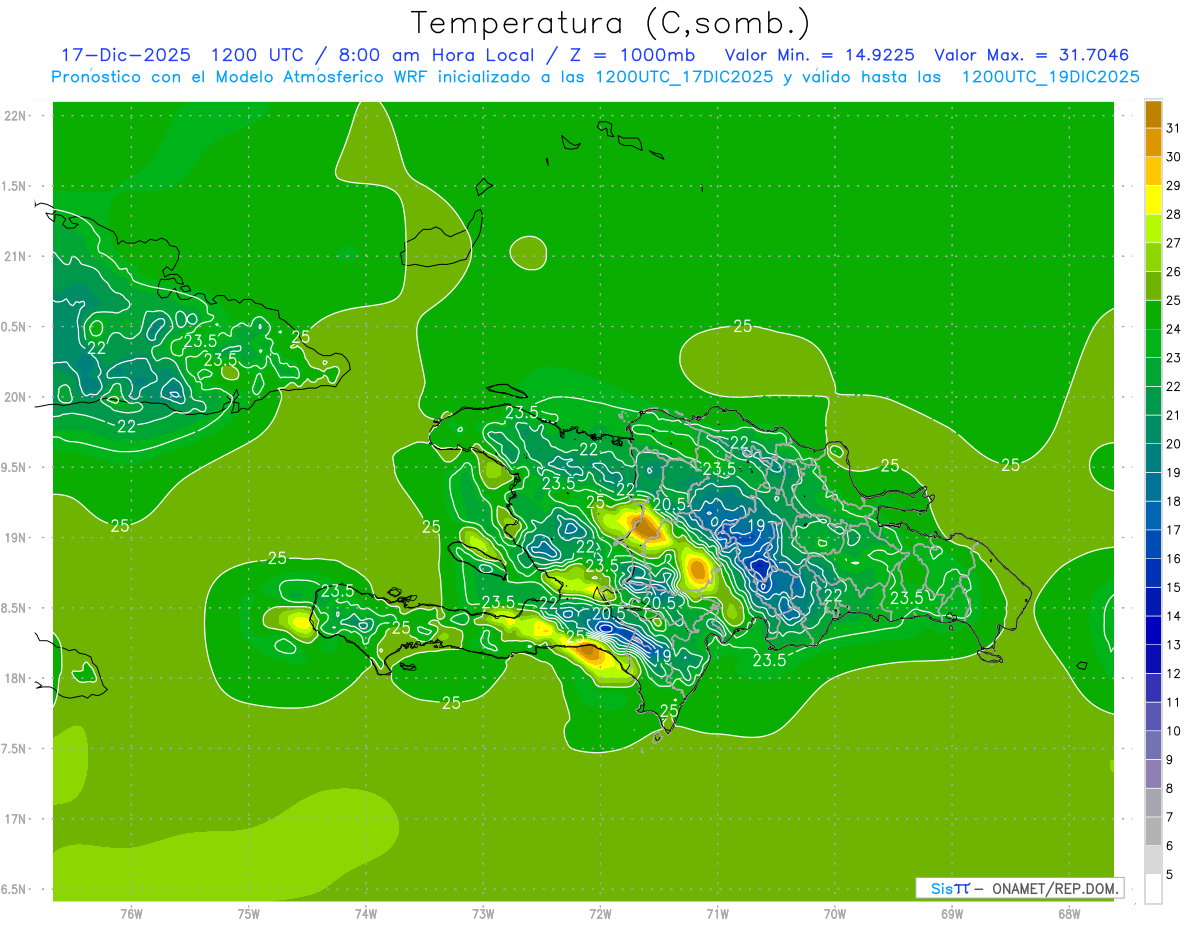The width and height of the screenshot is (1200, 927).
Task: Click the 72W longitude axis label
Action: tap(600, 914)
